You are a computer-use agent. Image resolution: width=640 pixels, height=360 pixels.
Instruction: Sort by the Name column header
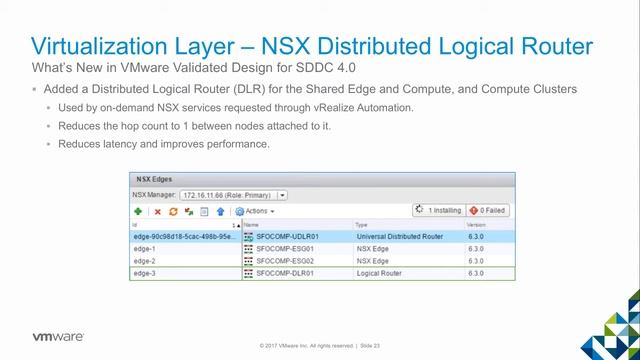298,225
